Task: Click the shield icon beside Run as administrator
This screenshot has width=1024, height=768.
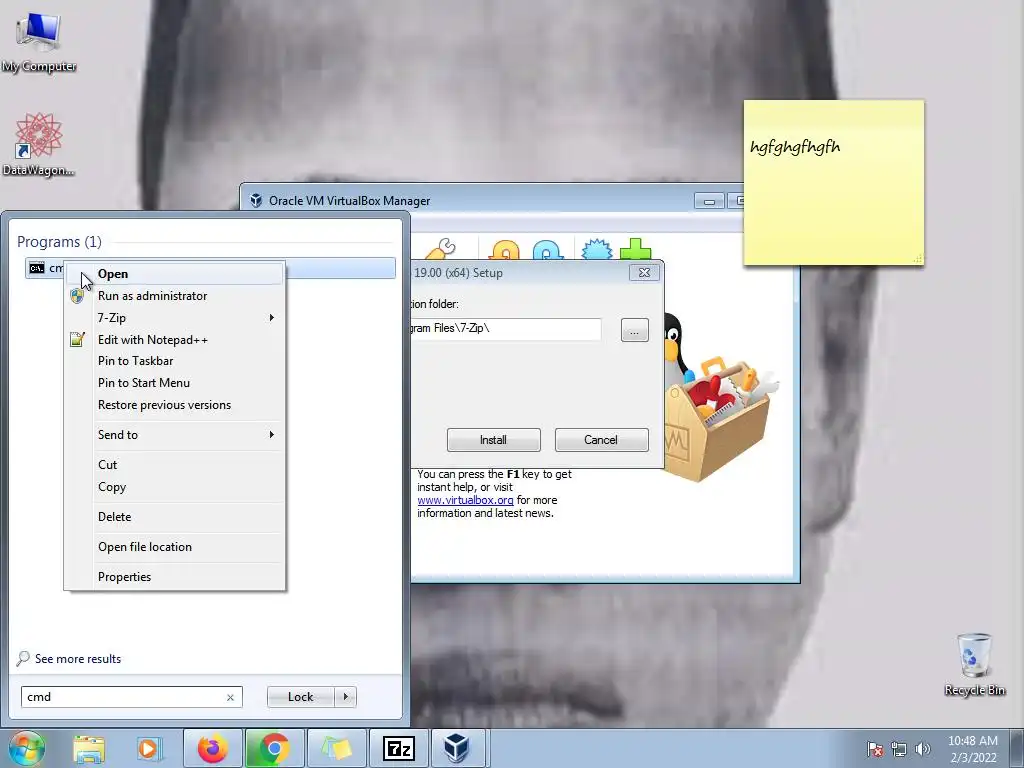Action: (77, 296)
